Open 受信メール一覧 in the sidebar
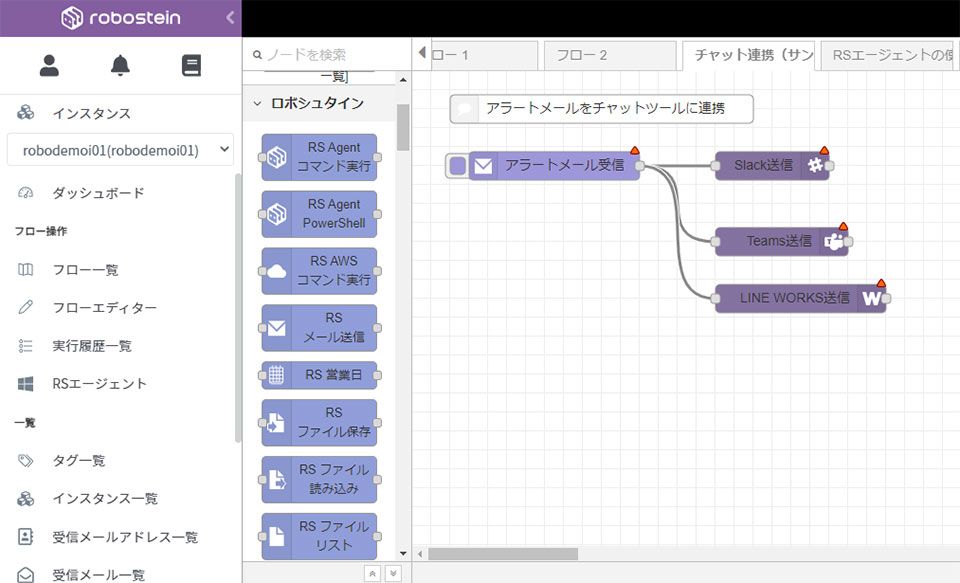The width and height of the screenshot is (960, 583). (99, 575)
